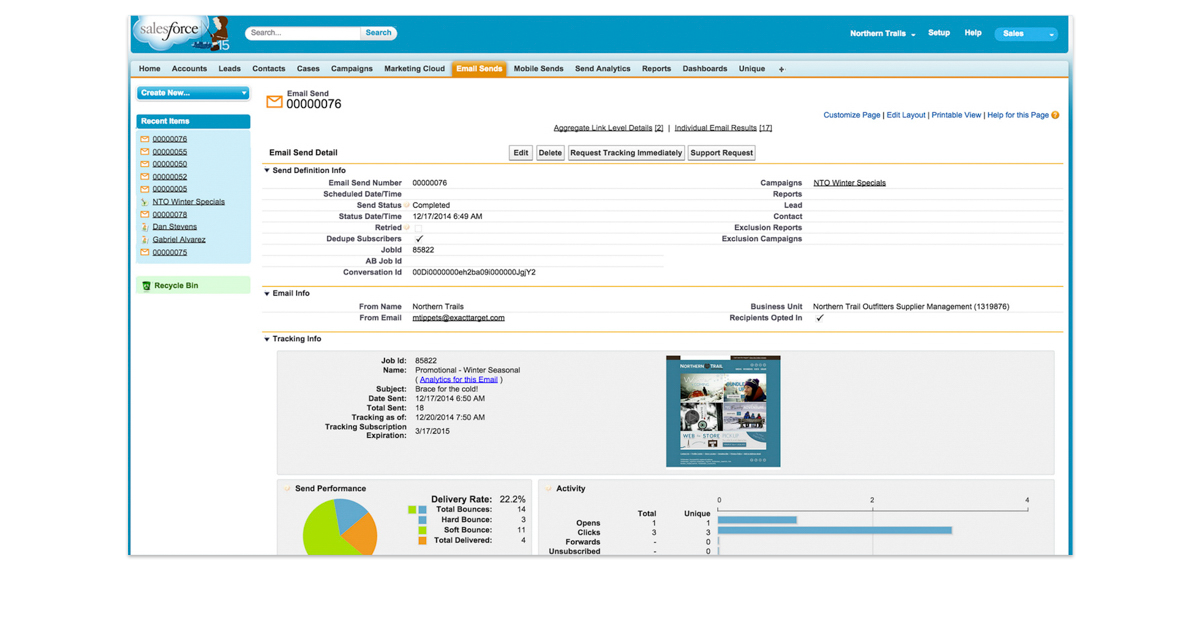Viewport: 1200px width, 640px height.
Task: Toggle the Dedupe Subscribers checkbox
Action: pos(419,239)
